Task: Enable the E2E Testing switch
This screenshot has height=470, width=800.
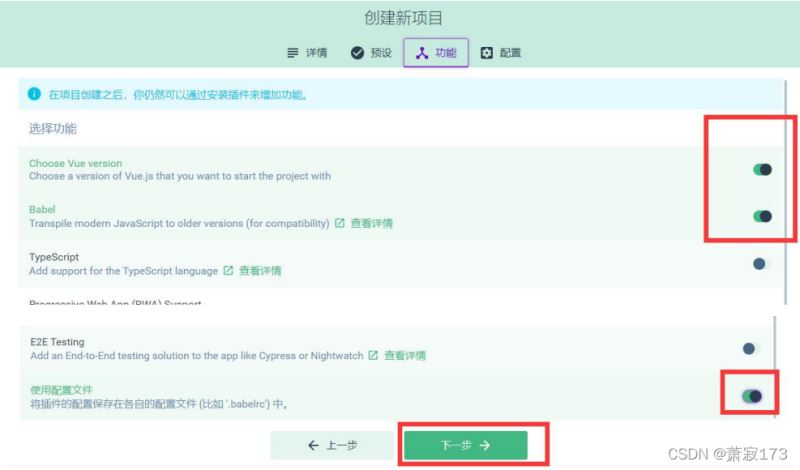Action: click(x=751, y=348)
